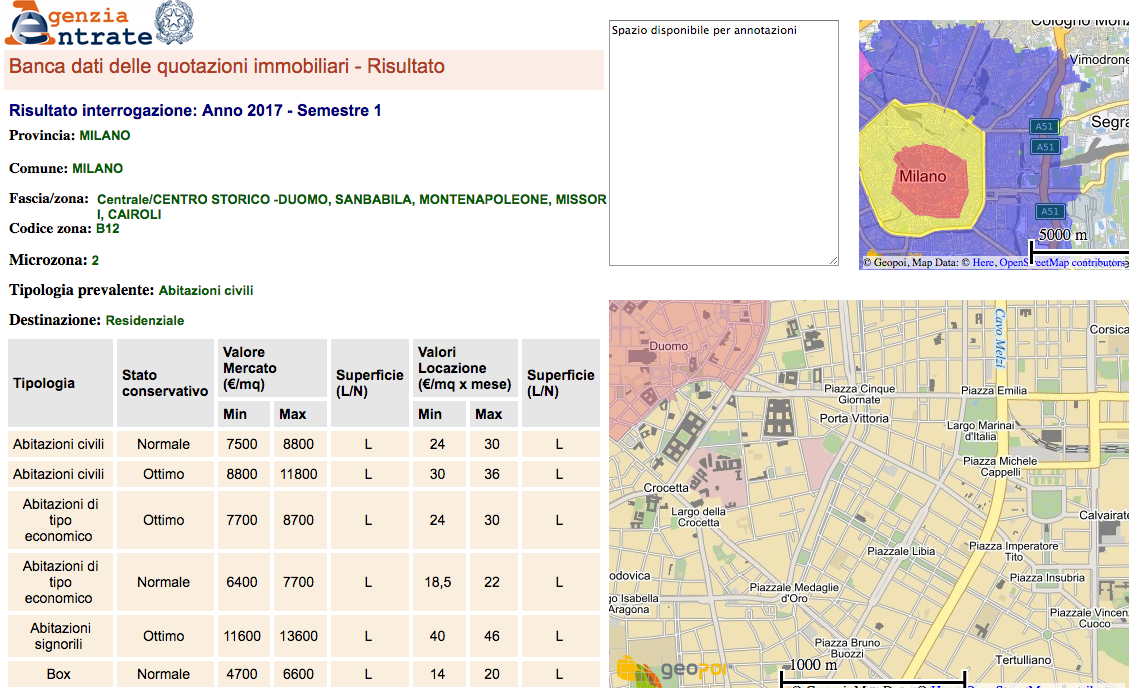The height and width of the screenshot is (688, 1137).
Task: Click the 7500 minimum market value cell
Action: click(x=242, y=444)
